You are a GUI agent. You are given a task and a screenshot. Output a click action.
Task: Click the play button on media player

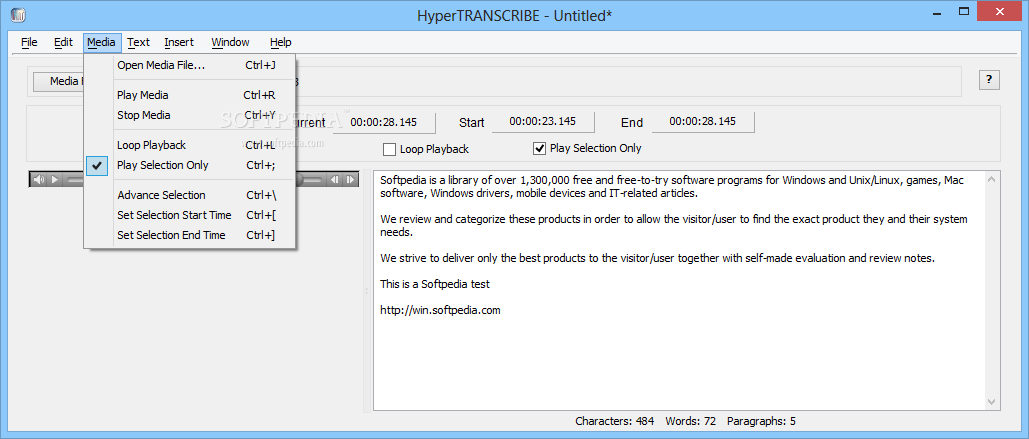(x=55, y=179)
